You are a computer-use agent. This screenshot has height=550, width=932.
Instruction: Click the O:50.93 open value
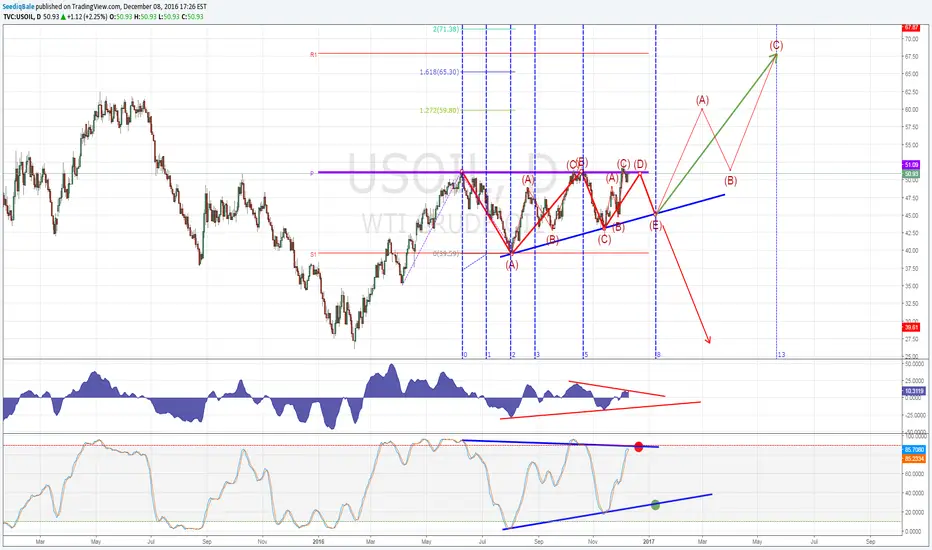click(x=121, y=17)
